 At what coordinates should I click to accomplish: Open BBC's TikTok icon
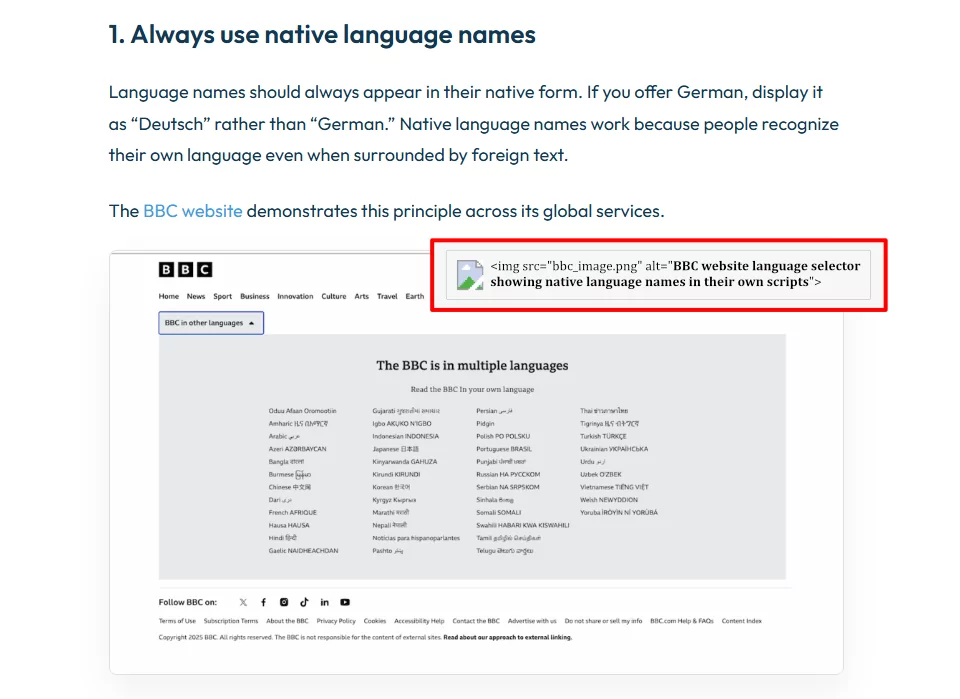tap(303, 602)
